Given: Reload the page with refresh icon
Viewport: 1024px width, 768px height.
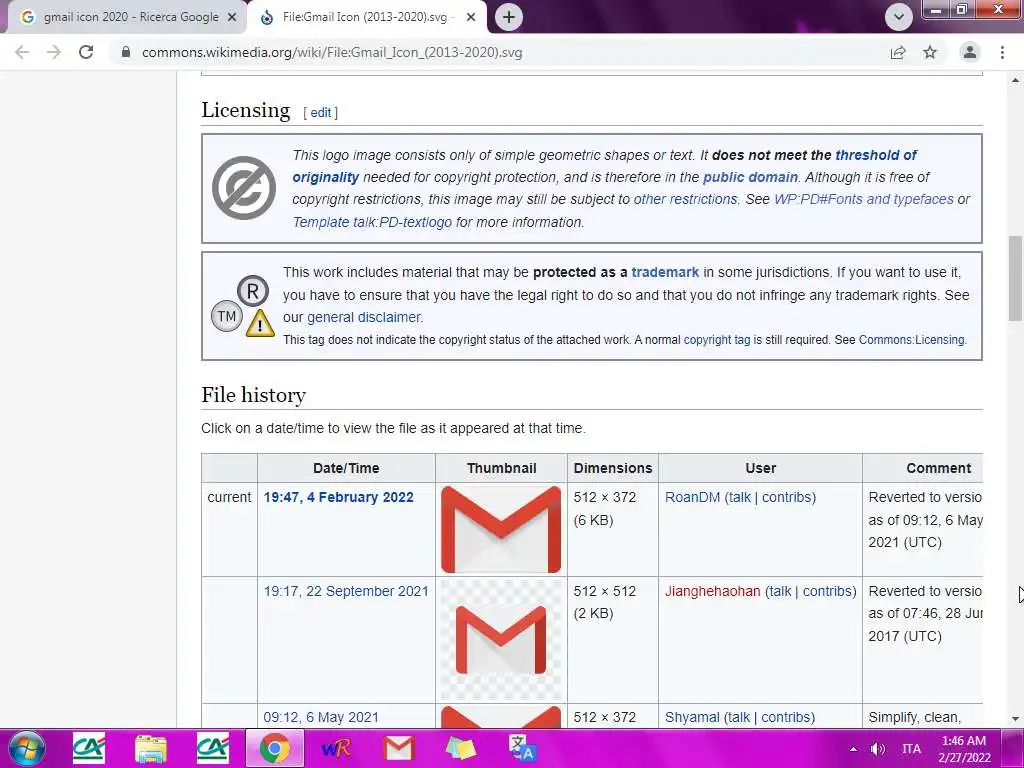Looking at the screenshot, I should point(86,52).
